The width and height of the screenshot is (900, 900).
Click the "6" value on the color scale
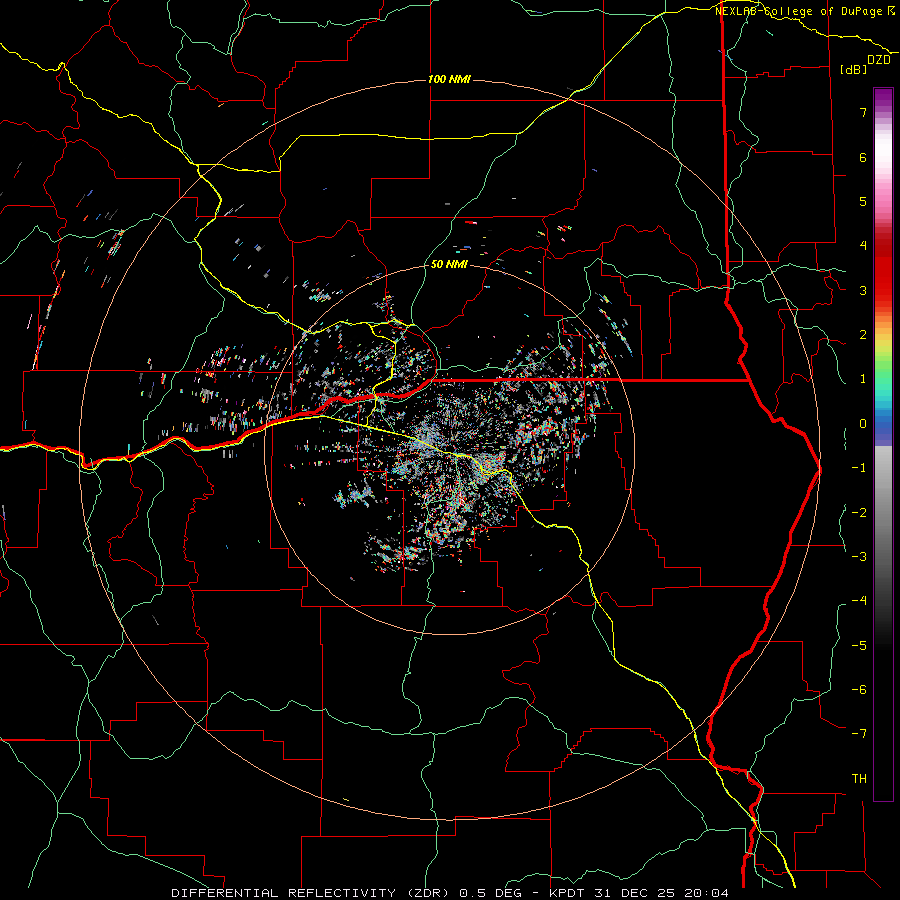tap(863, 157)
